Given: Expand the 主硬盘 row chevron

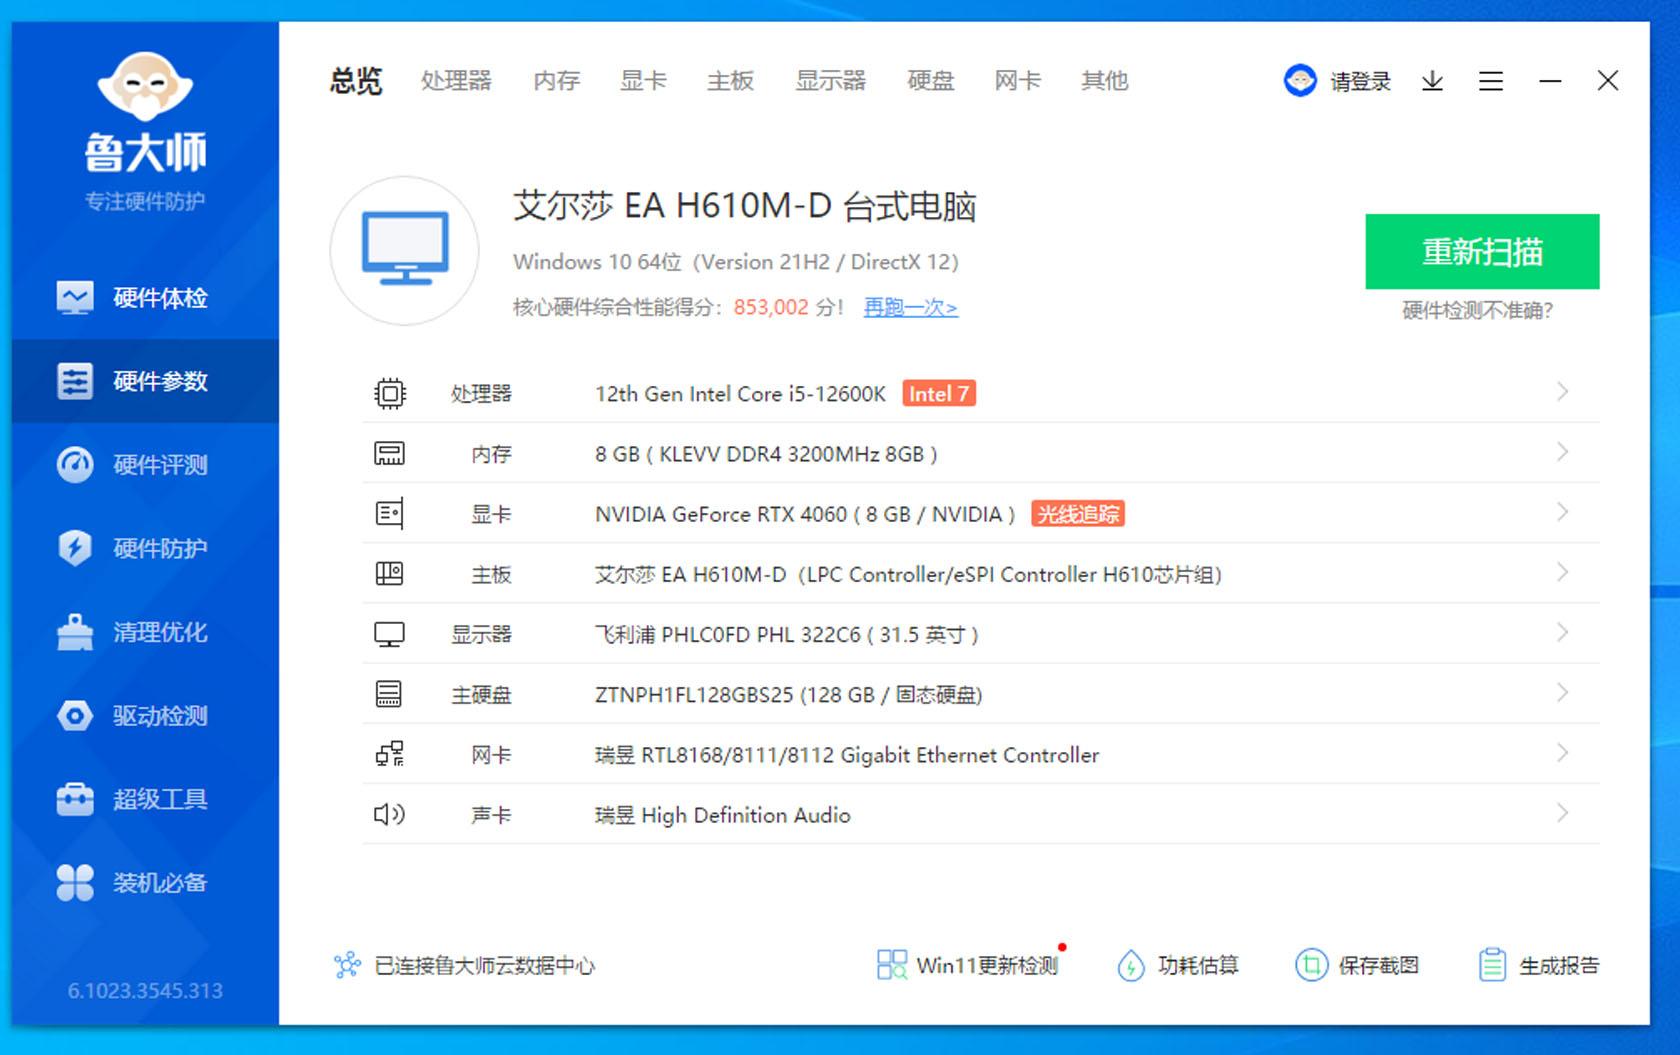Looking at the screenshot, I should pos(1562,693).
